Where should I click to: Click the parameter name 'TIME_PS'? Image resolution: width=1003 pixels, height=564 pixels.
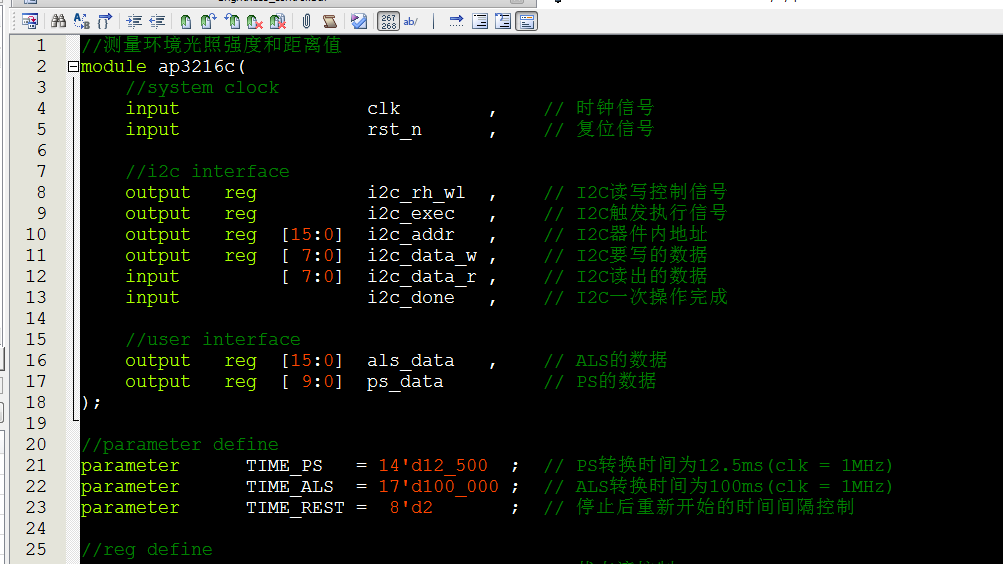(285, 466)
